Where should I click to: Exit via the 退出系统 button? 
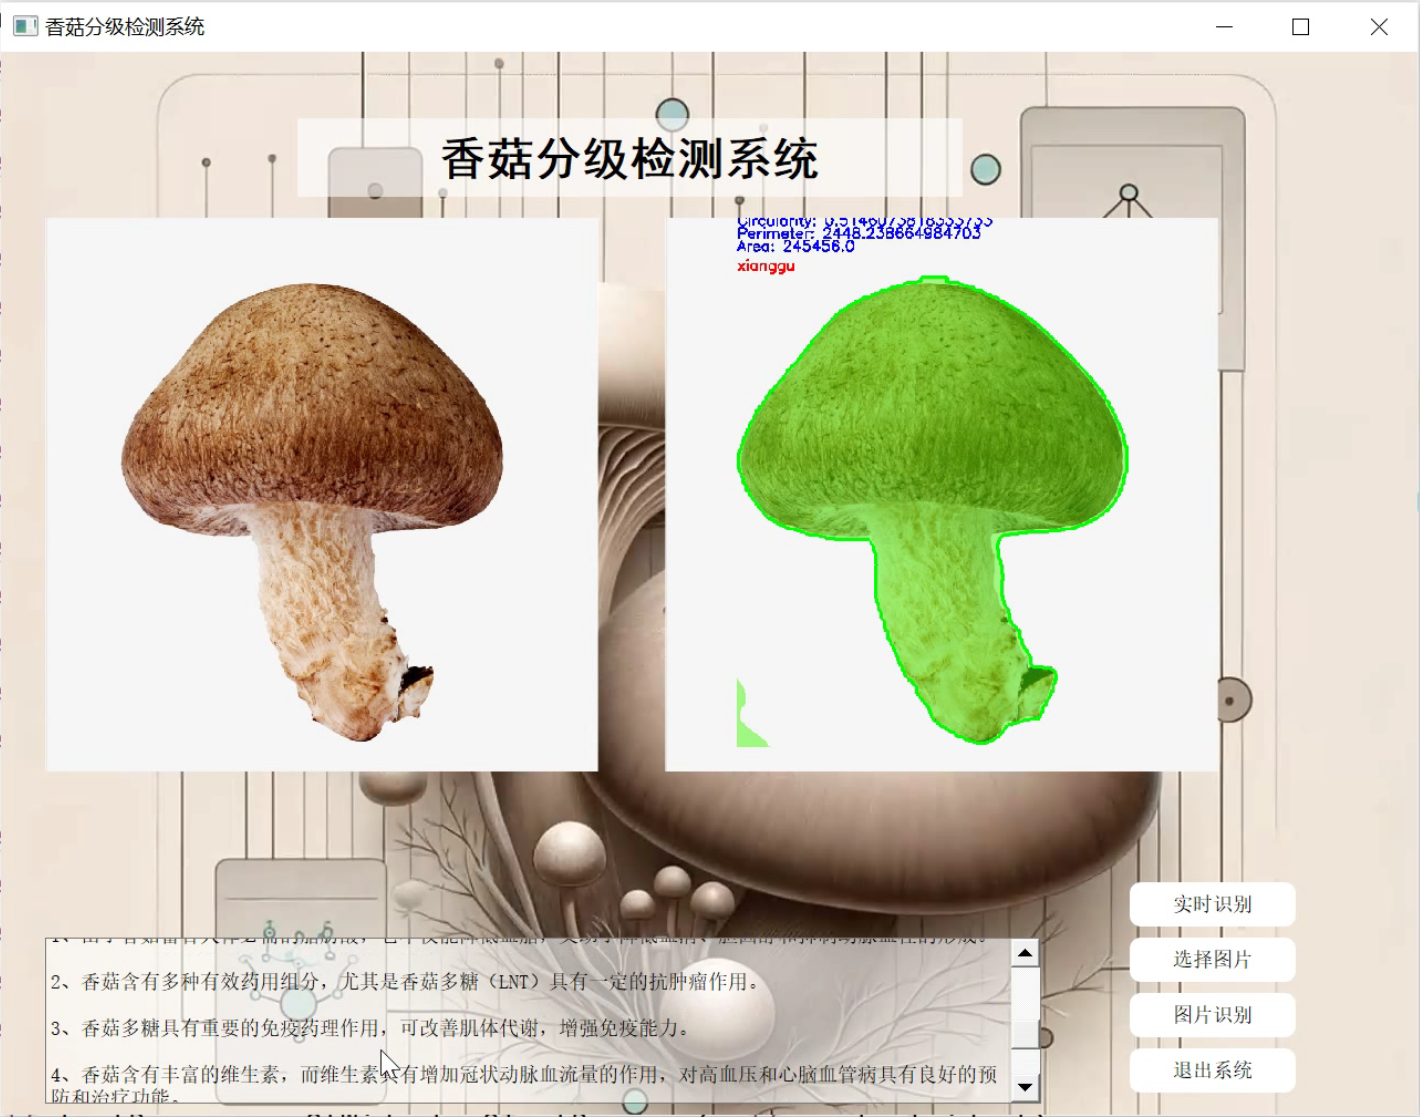1212,1070
